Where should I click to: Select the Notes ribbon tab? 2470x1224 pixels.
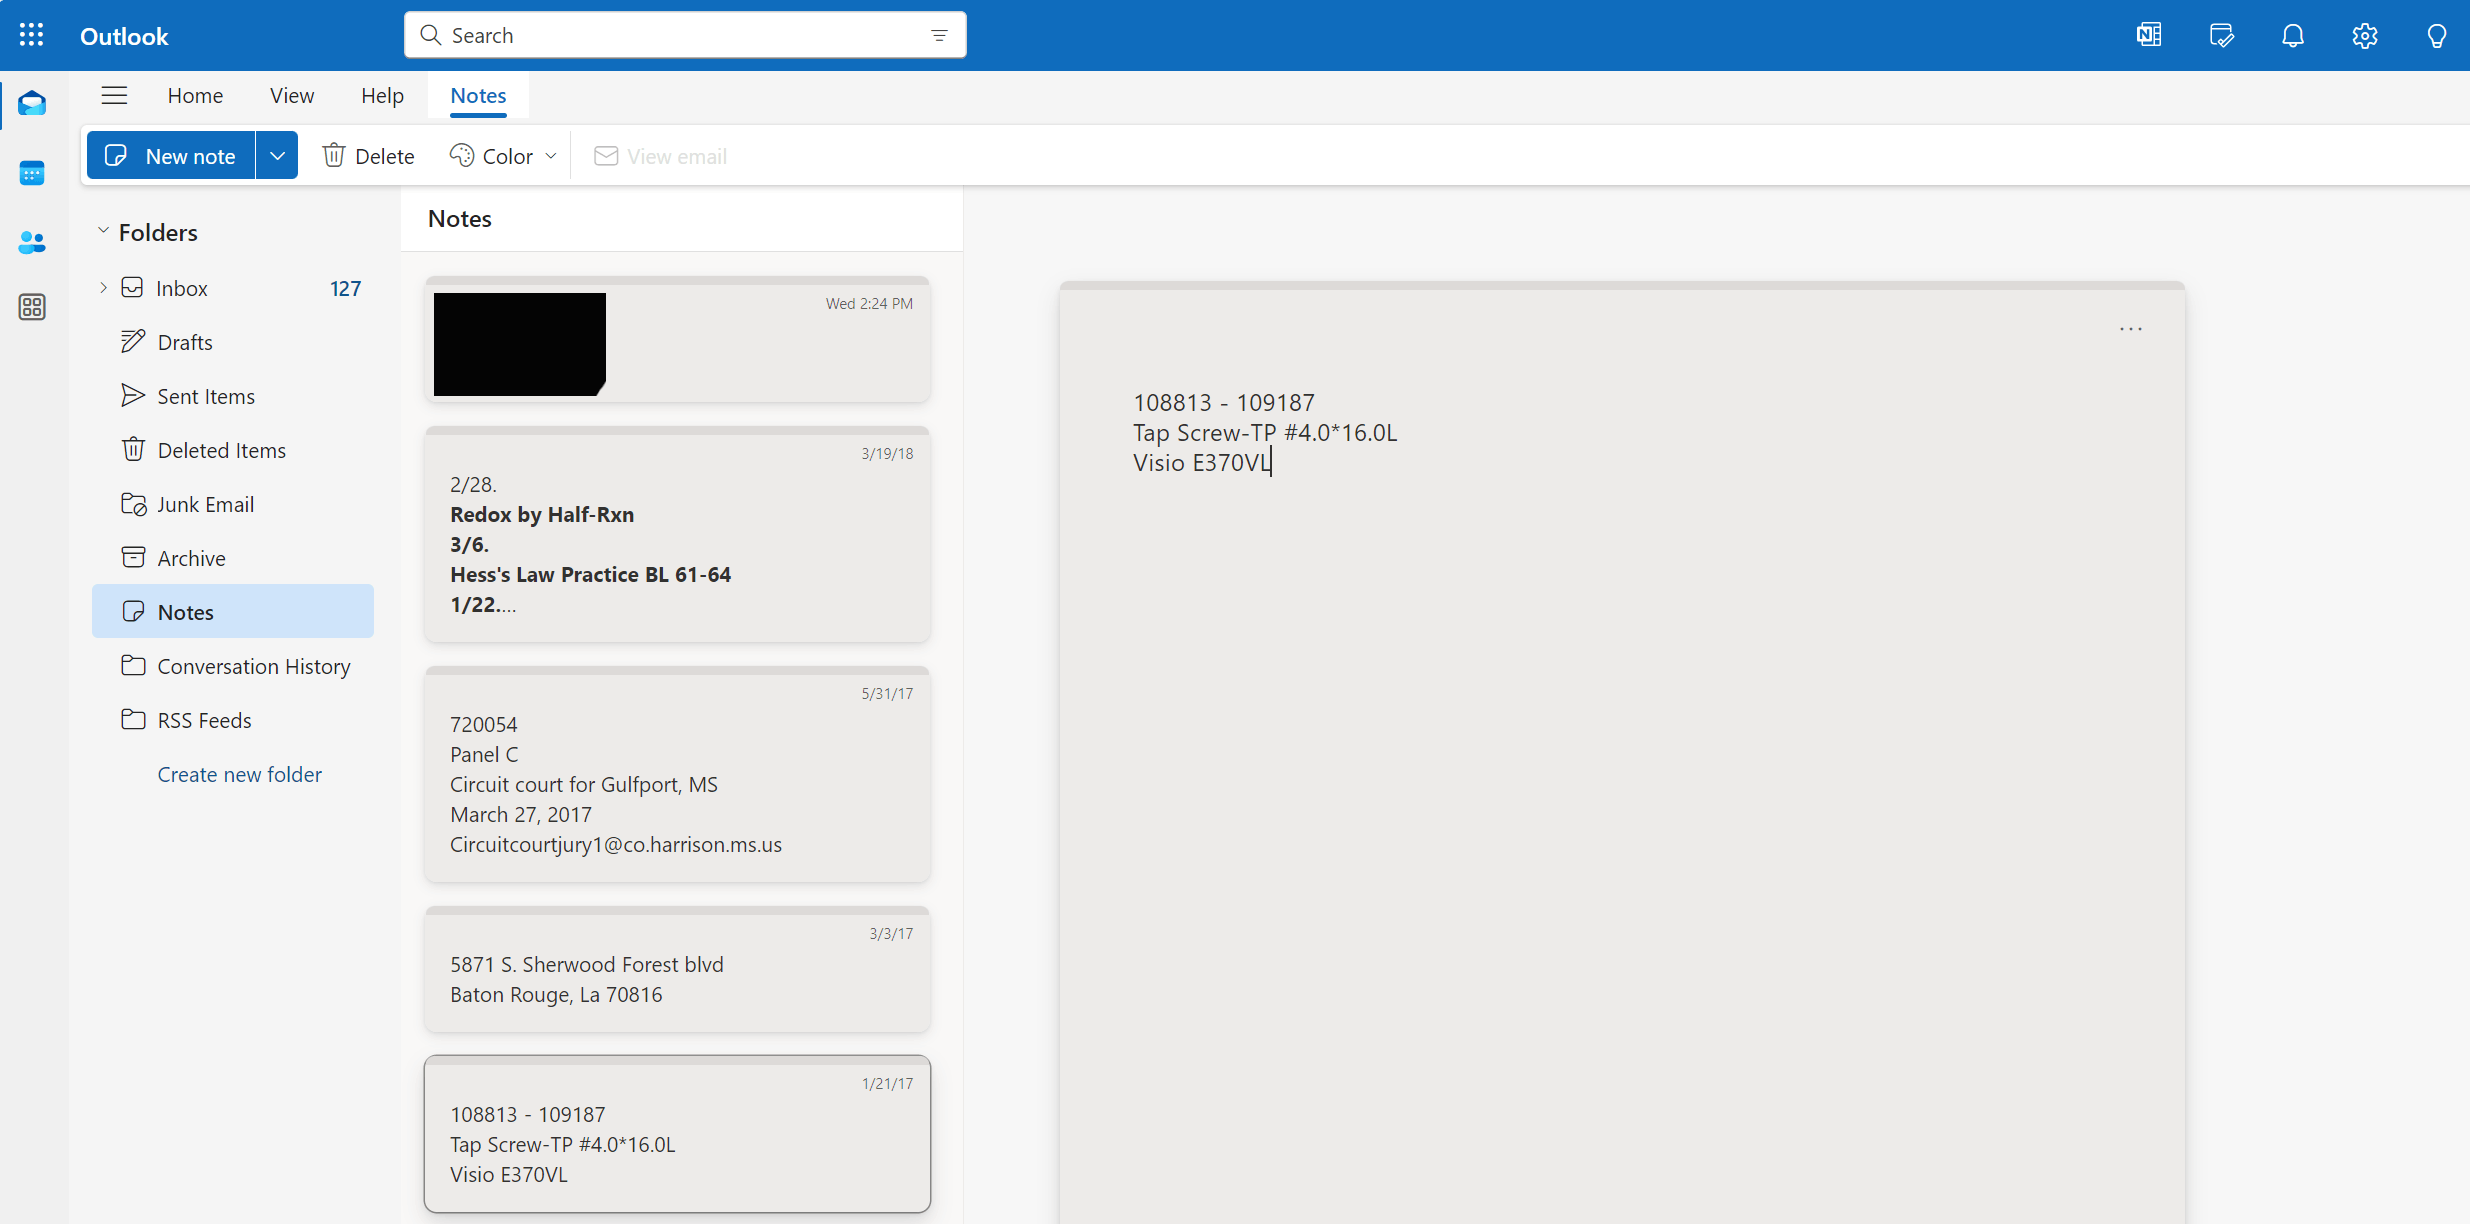478,95
